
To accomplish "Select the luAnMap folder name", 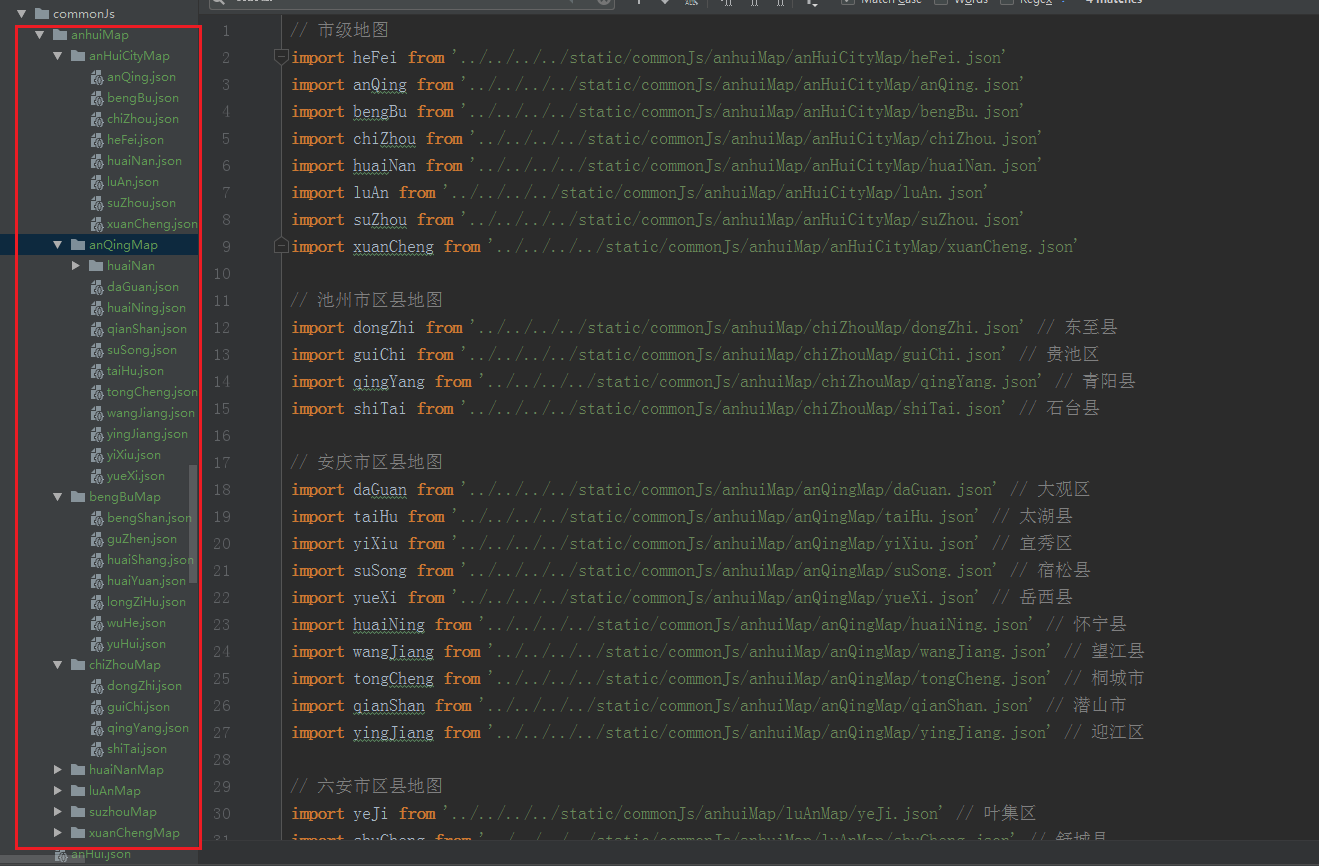I will [115, 791].
